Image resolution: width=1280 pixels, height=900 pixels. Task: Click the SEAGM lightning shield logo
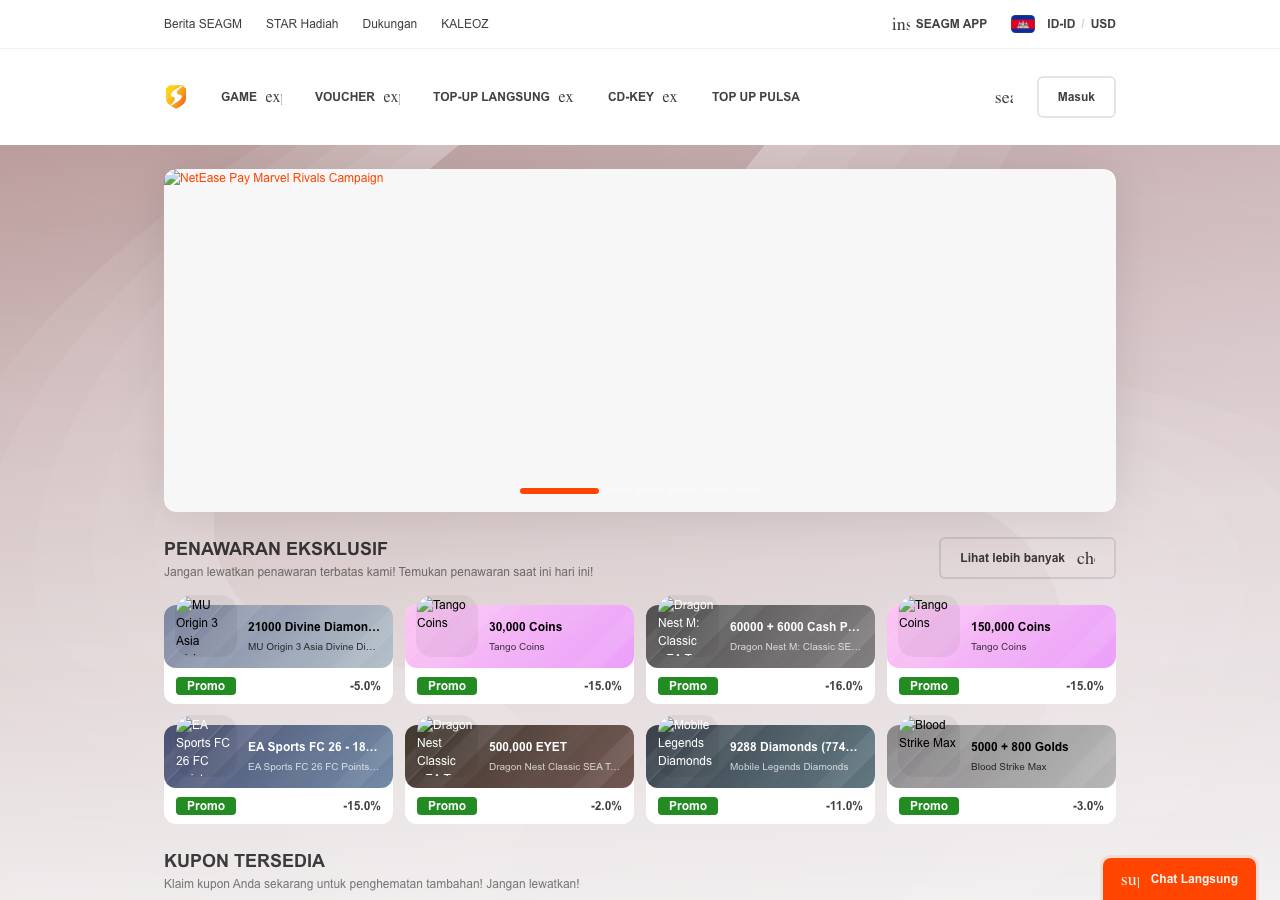coord(176,97)
